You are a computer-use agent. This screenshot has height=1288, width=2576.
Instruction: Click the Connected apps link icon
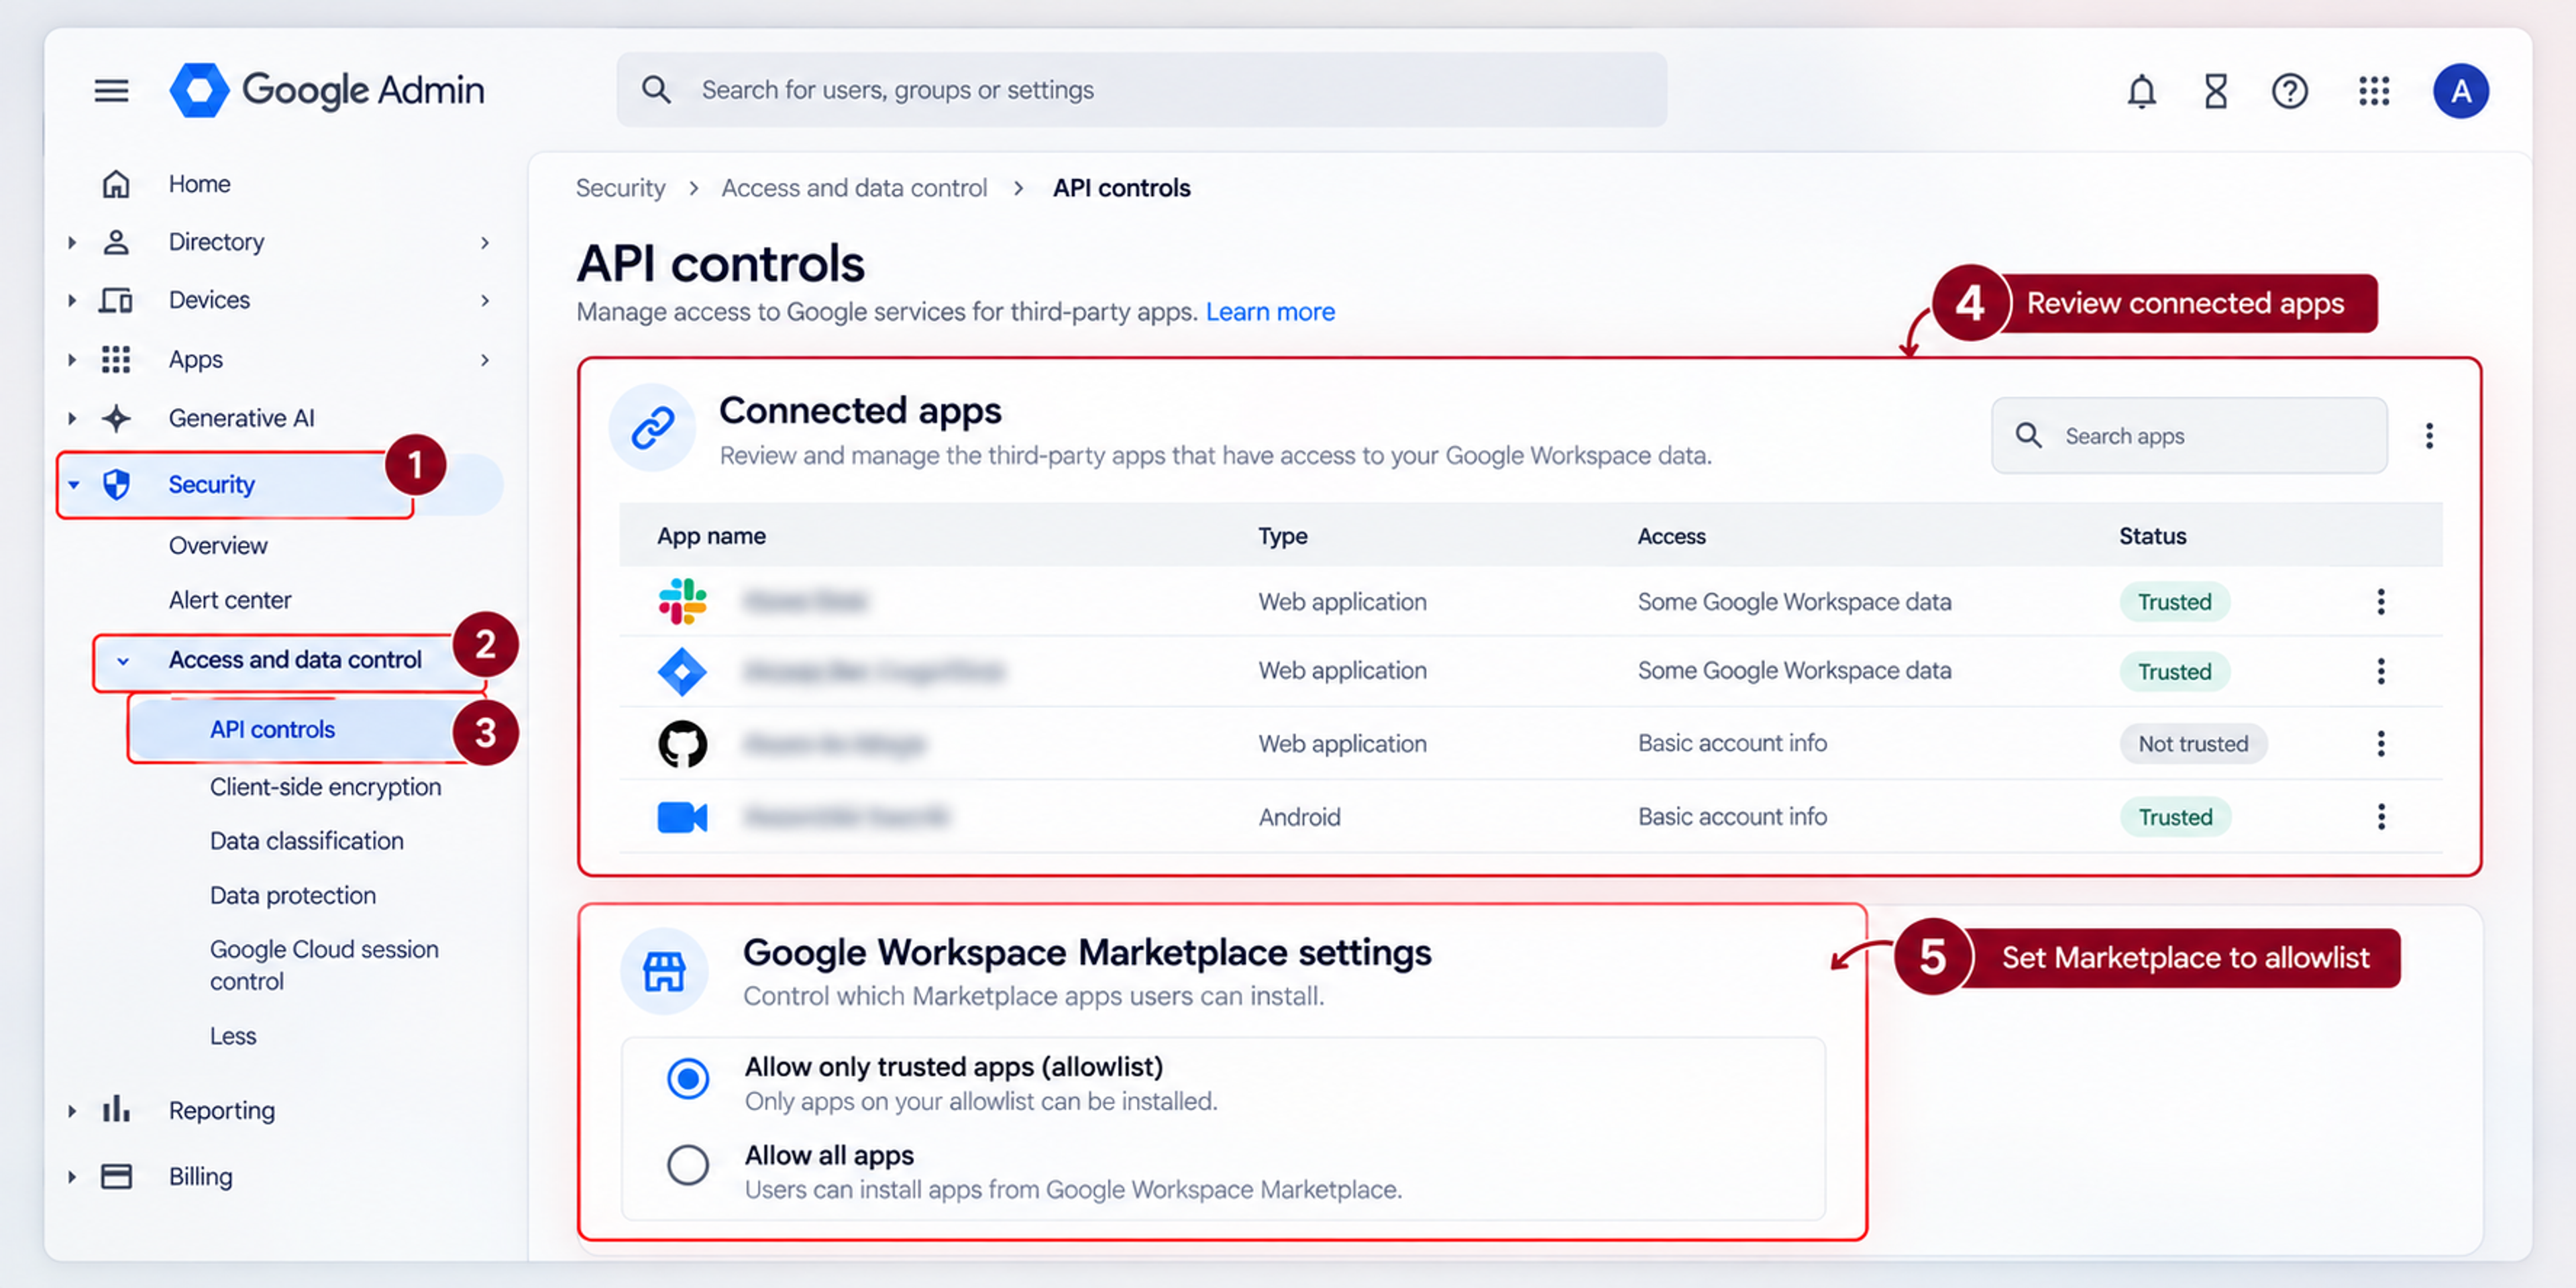(653, 428)
